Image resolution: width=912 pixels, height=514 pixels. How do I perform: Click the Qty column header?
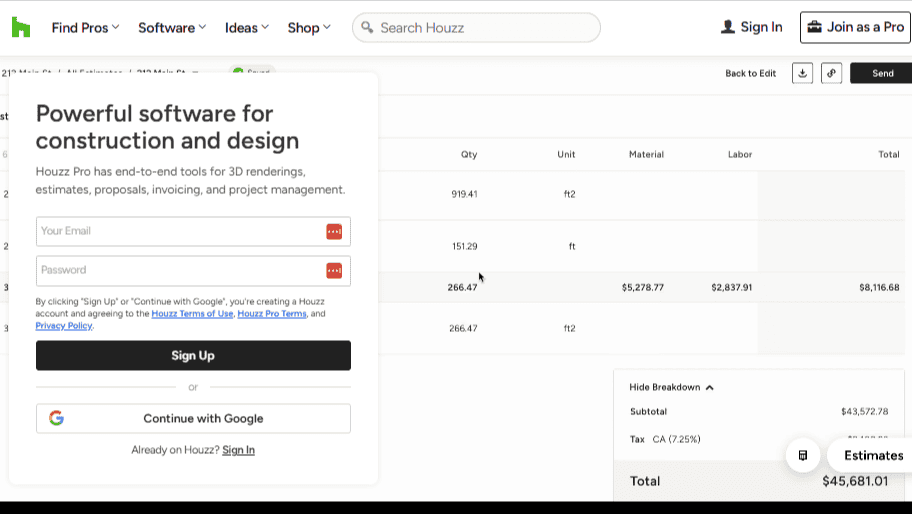click(x=469, y=154)
